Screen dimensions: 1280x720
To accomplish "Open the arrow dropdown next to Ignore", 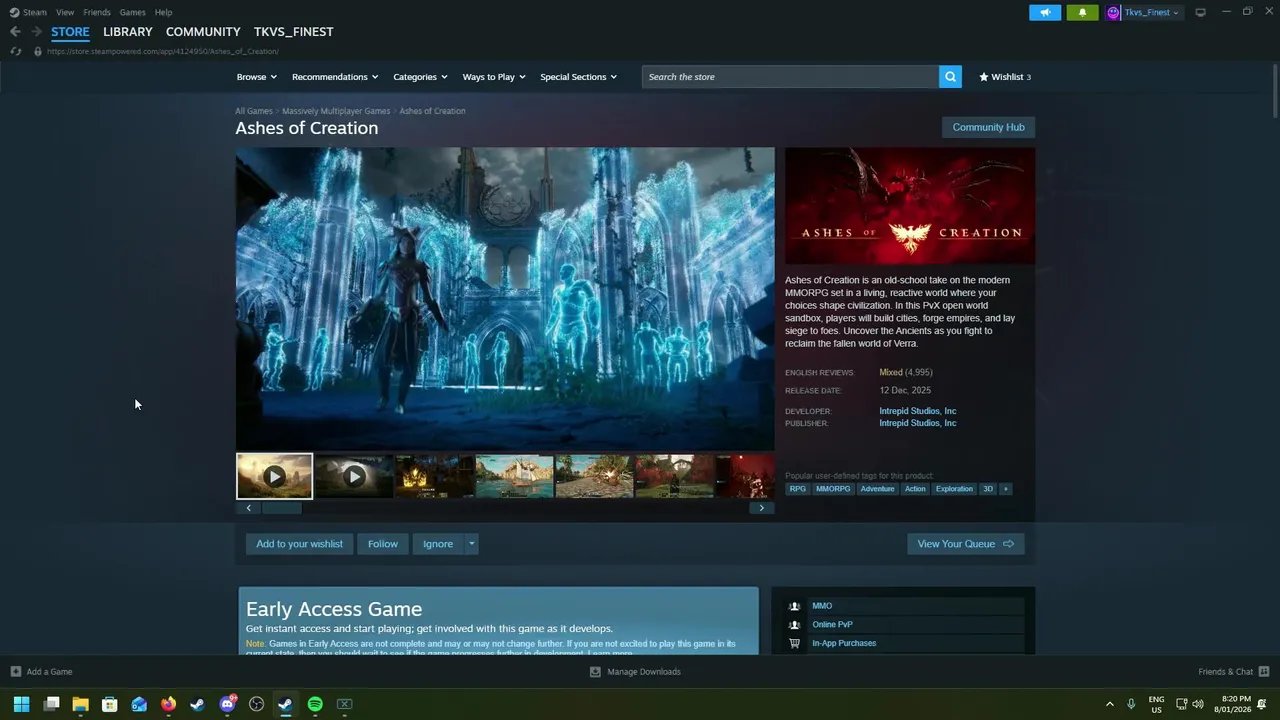I will [471, 544].
